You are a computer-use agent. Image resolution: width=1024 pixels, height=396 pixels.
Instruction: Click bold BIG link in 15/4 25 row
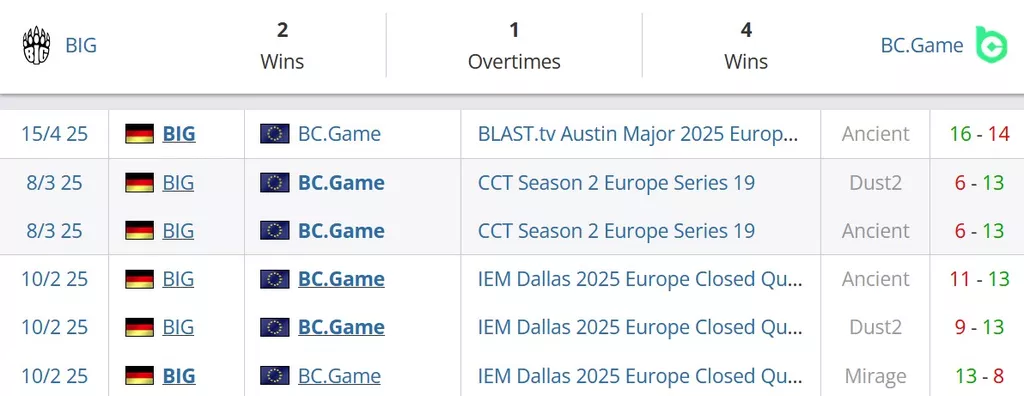(178, 134)
